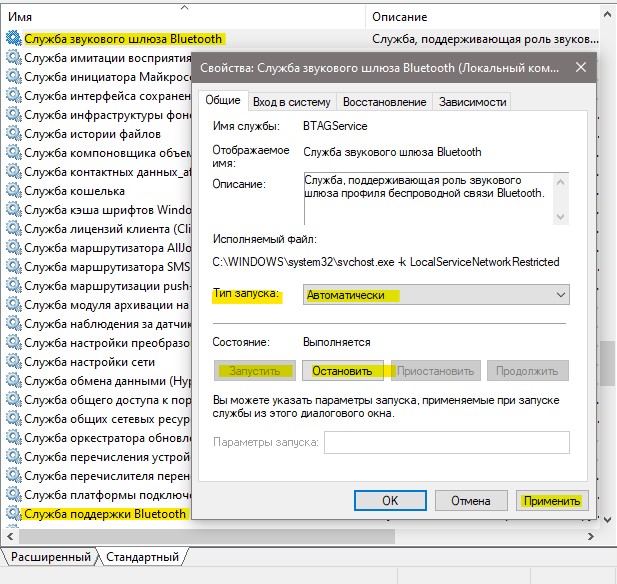Open the Тип запуска dropdown
This screenshot has height=584, width=617.
436,295
